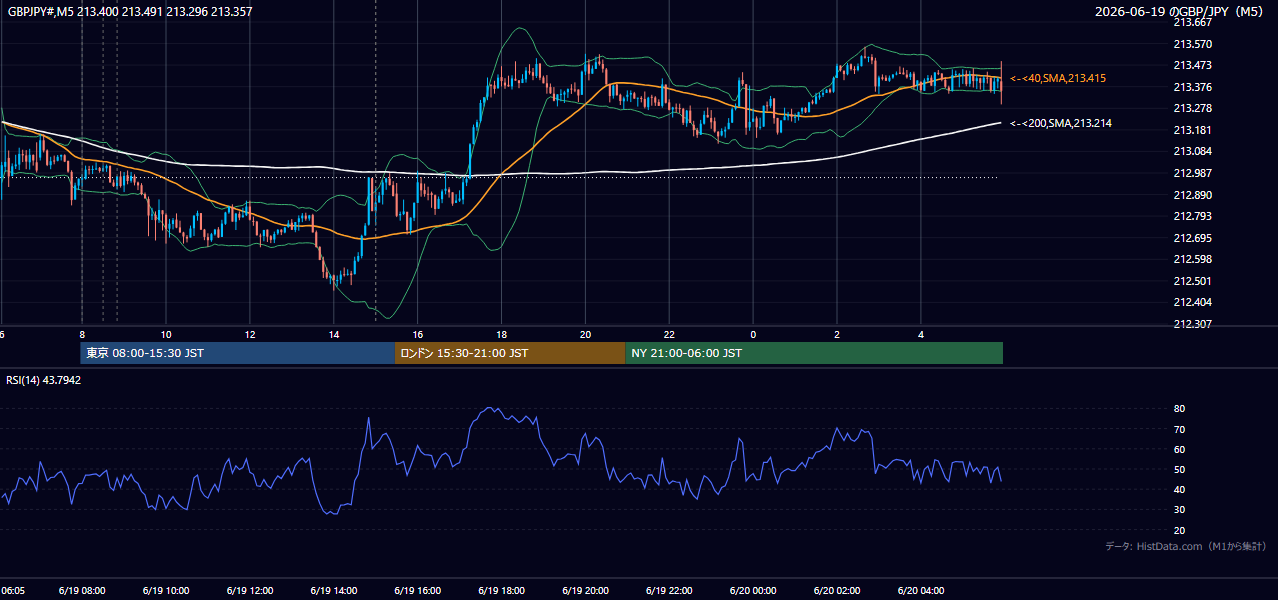Click the 212.307 price axis label
This screenshot has width=1278, height=600.
coord(1192,324)
